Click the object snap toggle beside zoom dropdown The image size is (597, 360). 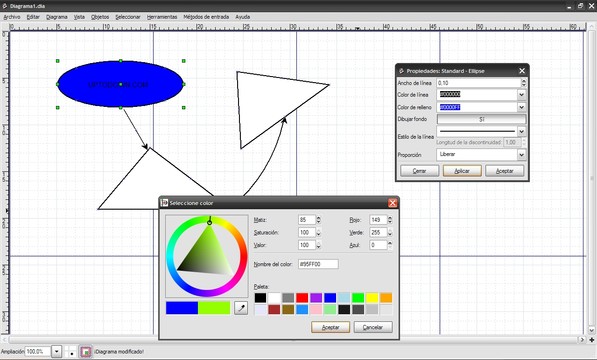(86, 352)
